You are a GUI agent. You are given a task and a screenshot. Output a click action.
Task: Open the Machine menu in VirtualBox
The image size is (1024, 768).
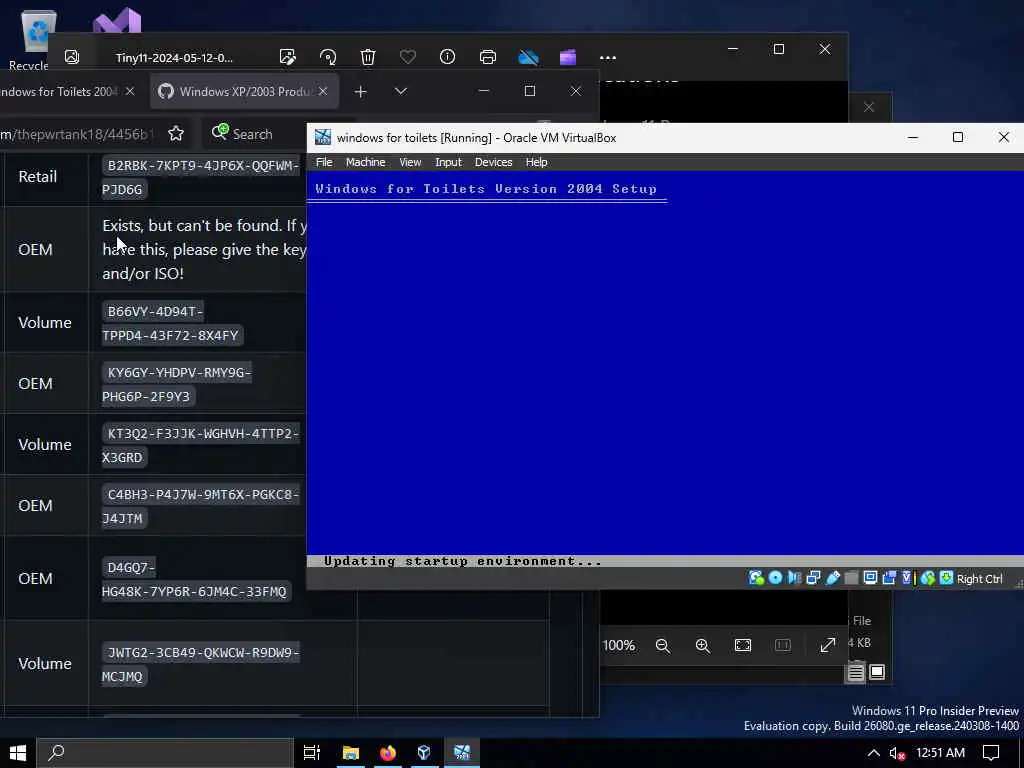tap(366, 162)
